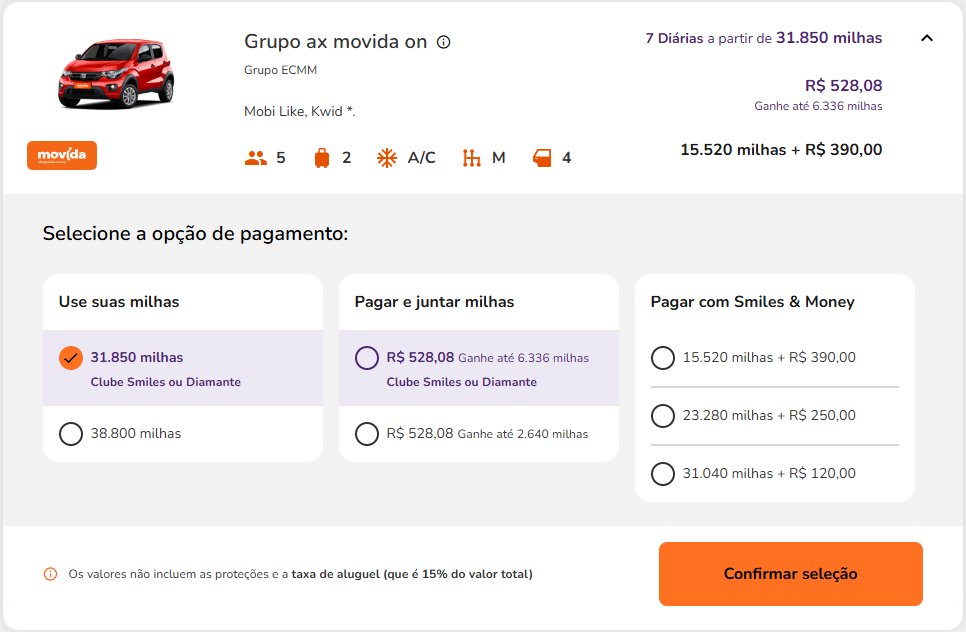Click Clube Smiles ou Diamante under R$ 528,08
The width and height of the screenshot is (966, 632).
coord(461,382)
